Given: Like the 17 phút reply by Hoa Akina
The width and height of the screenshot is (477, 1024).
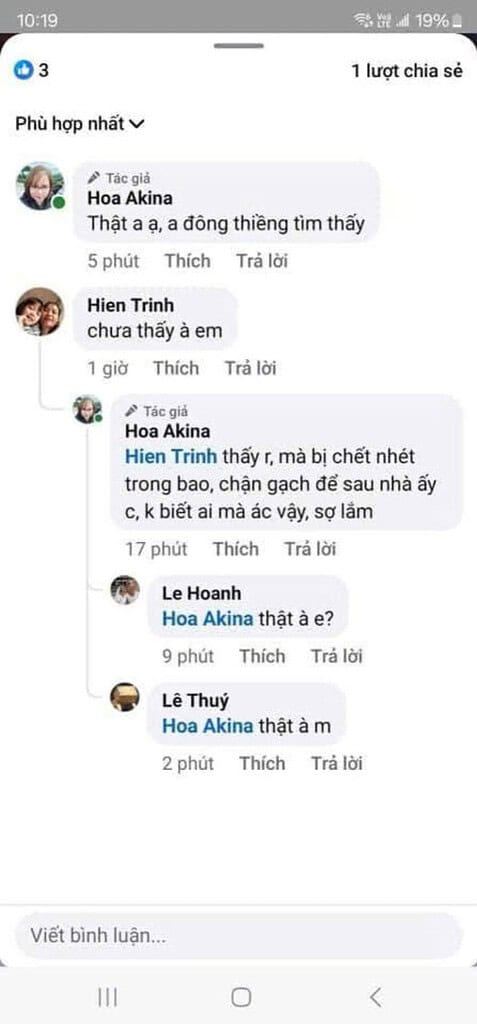Looking at the screenshot, I should (235, 549).
